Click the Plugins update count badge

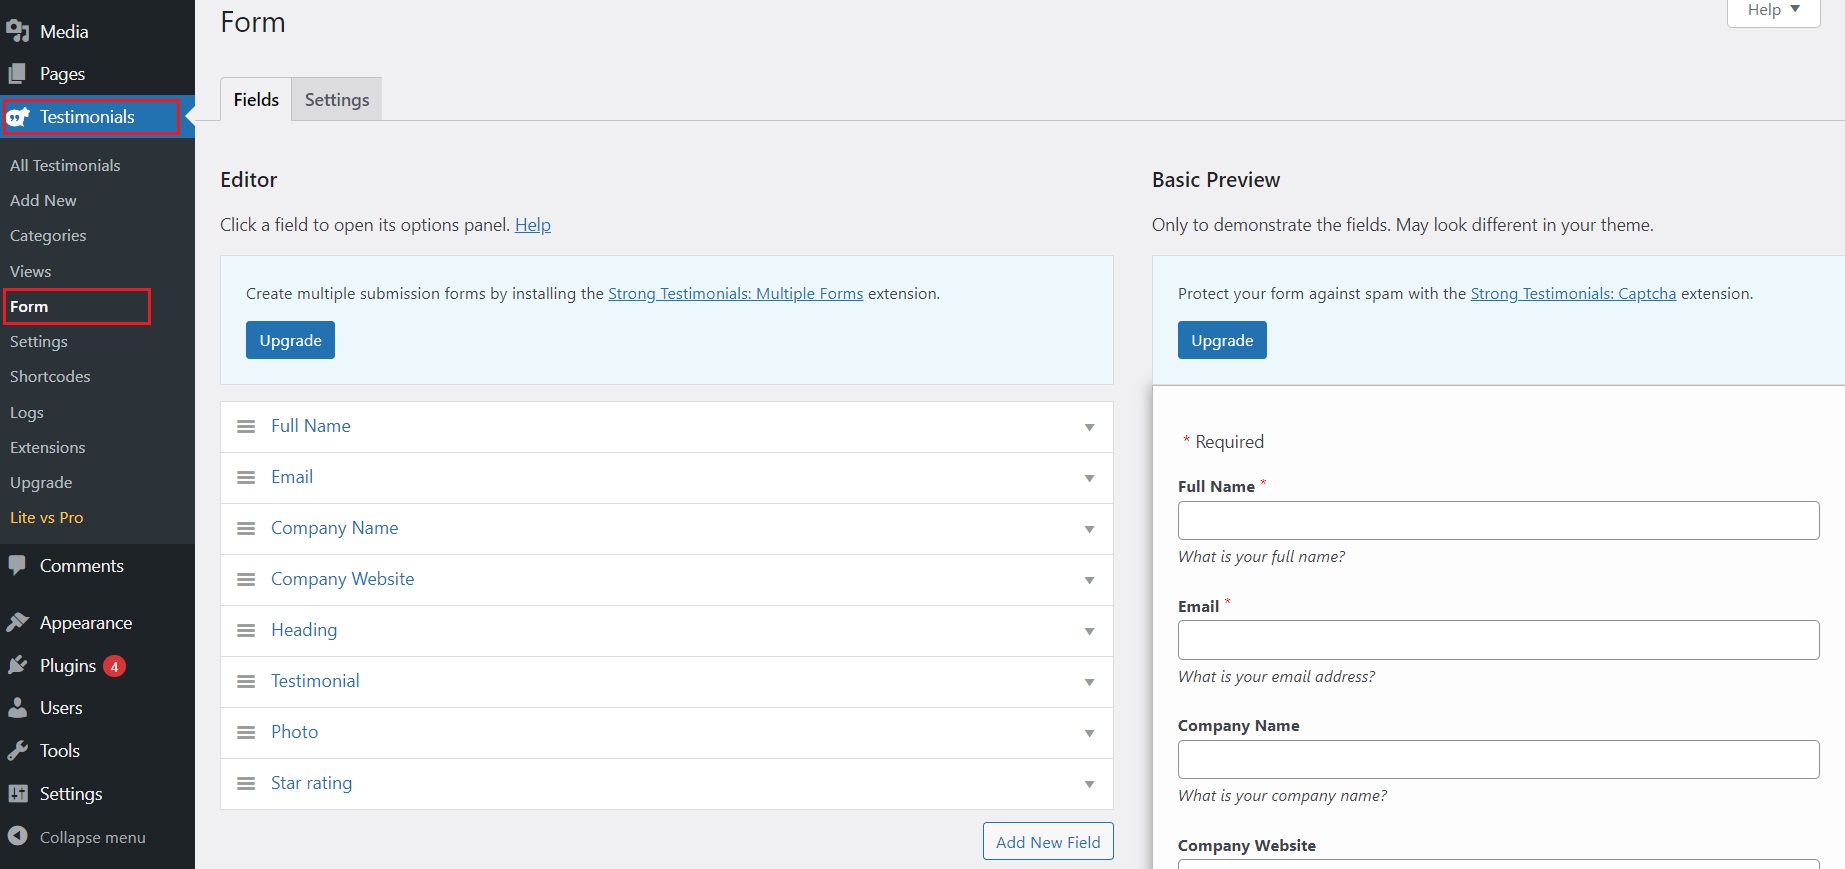[114, 666]
